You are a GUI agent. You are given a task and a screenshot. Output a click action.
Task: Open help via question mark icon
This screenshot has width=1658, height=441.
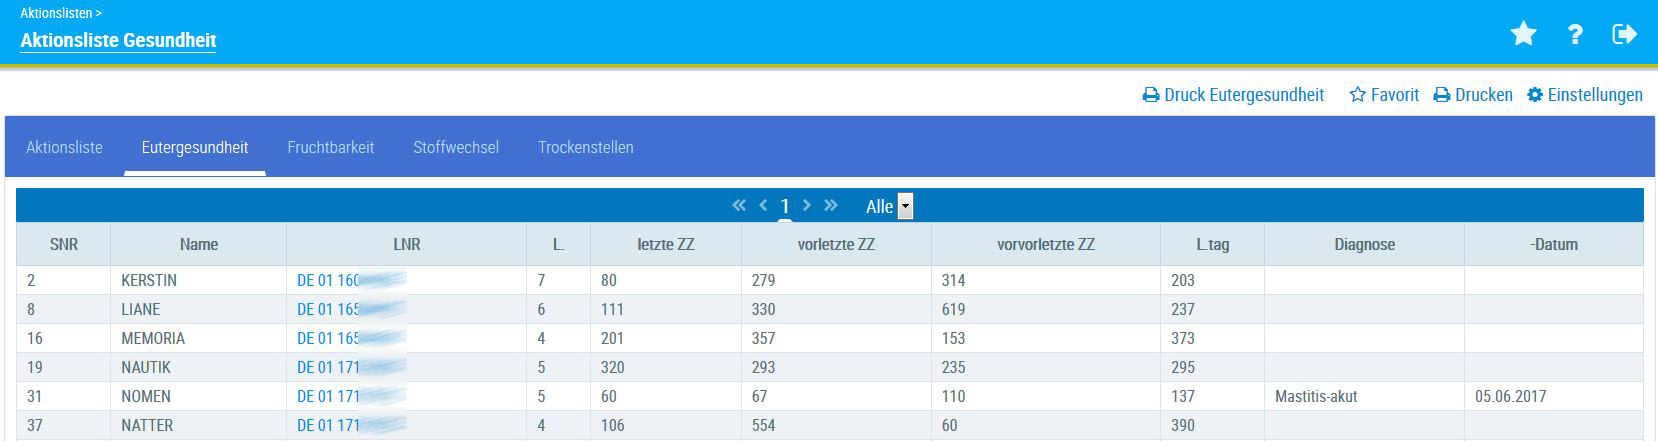click(1575, 35)
